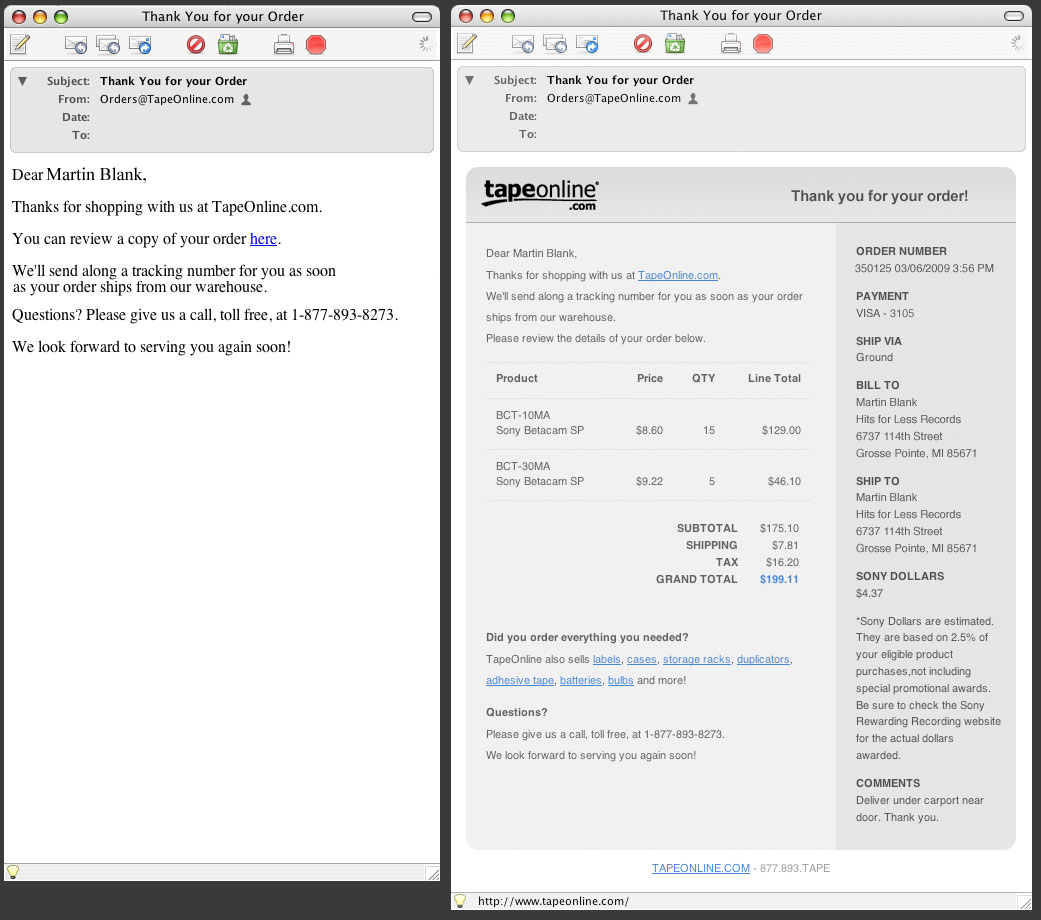Open the storage racks link
This screenshot has width=1041, height=920.
click(x=696, y=660)
